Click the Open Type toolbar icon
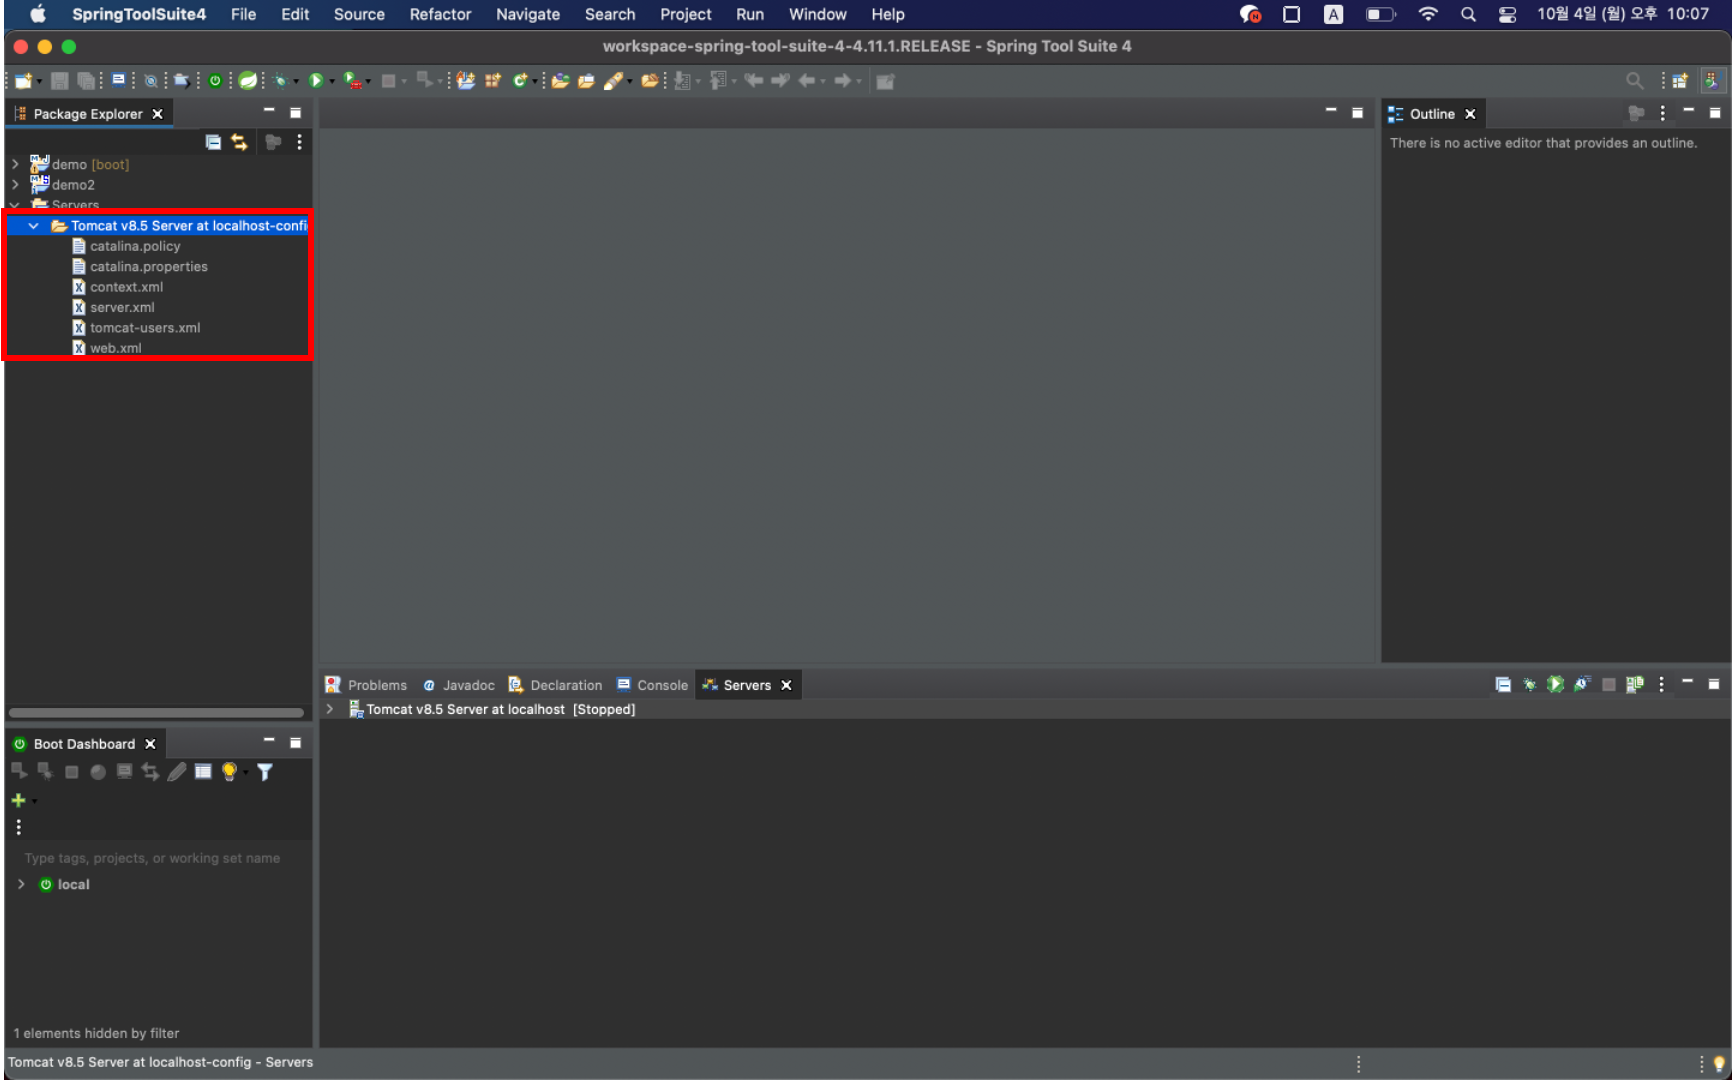1732x1080 pixels. [x=560, y=81]
